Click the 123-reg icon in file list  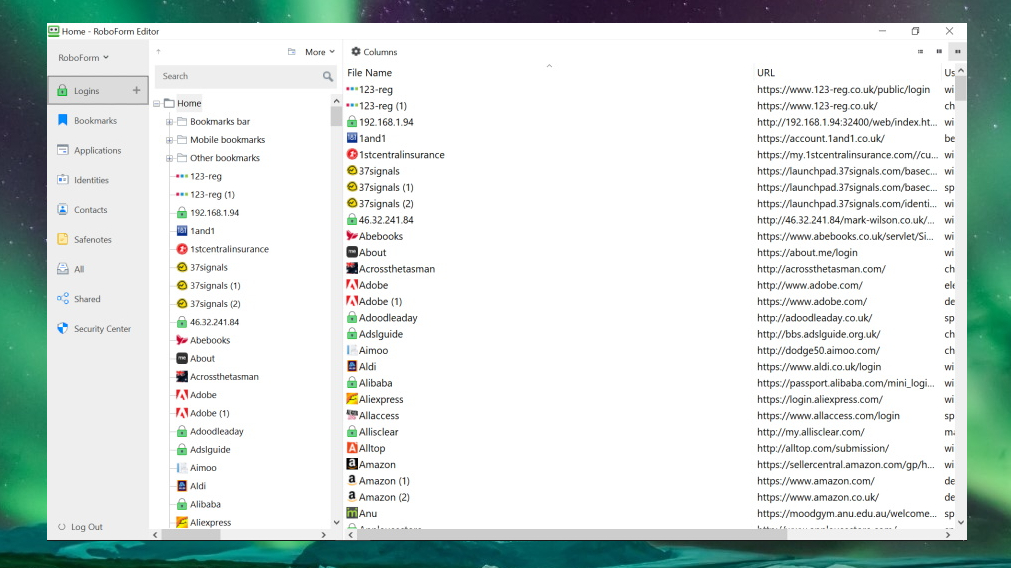click(x=352, y=89)
